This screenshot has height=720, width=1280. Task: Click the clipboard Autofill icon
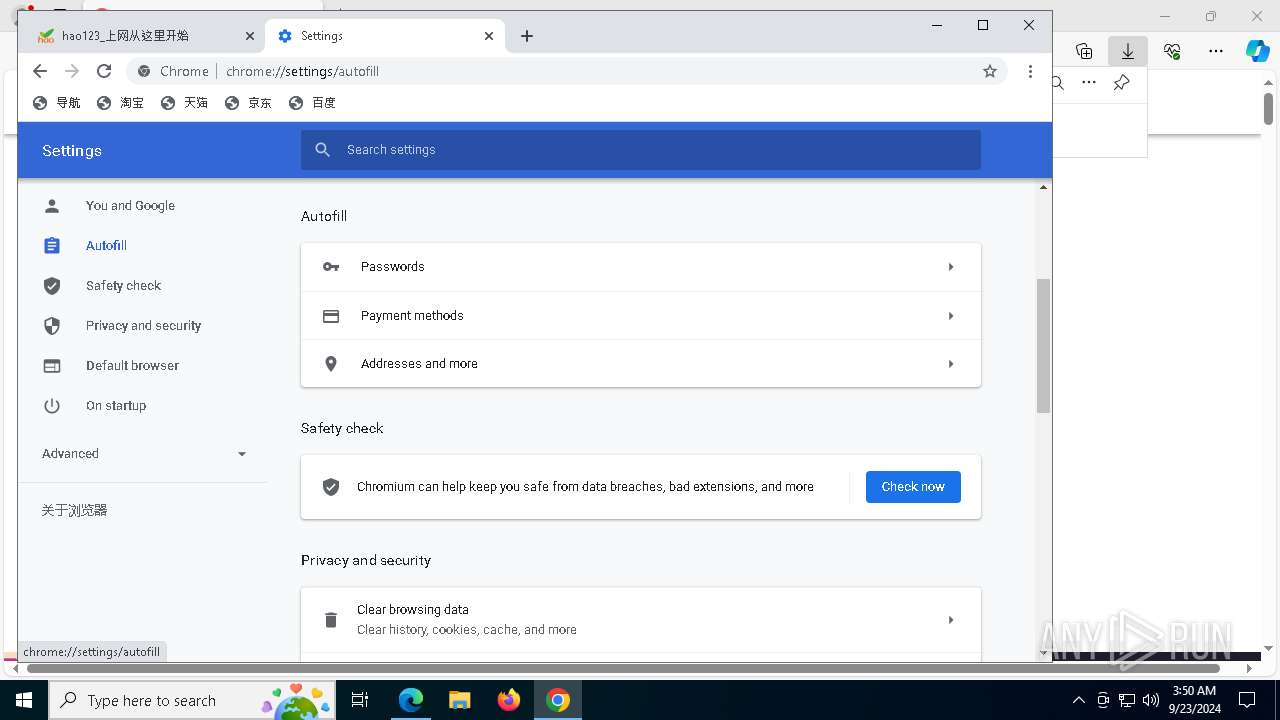(52, 246)
